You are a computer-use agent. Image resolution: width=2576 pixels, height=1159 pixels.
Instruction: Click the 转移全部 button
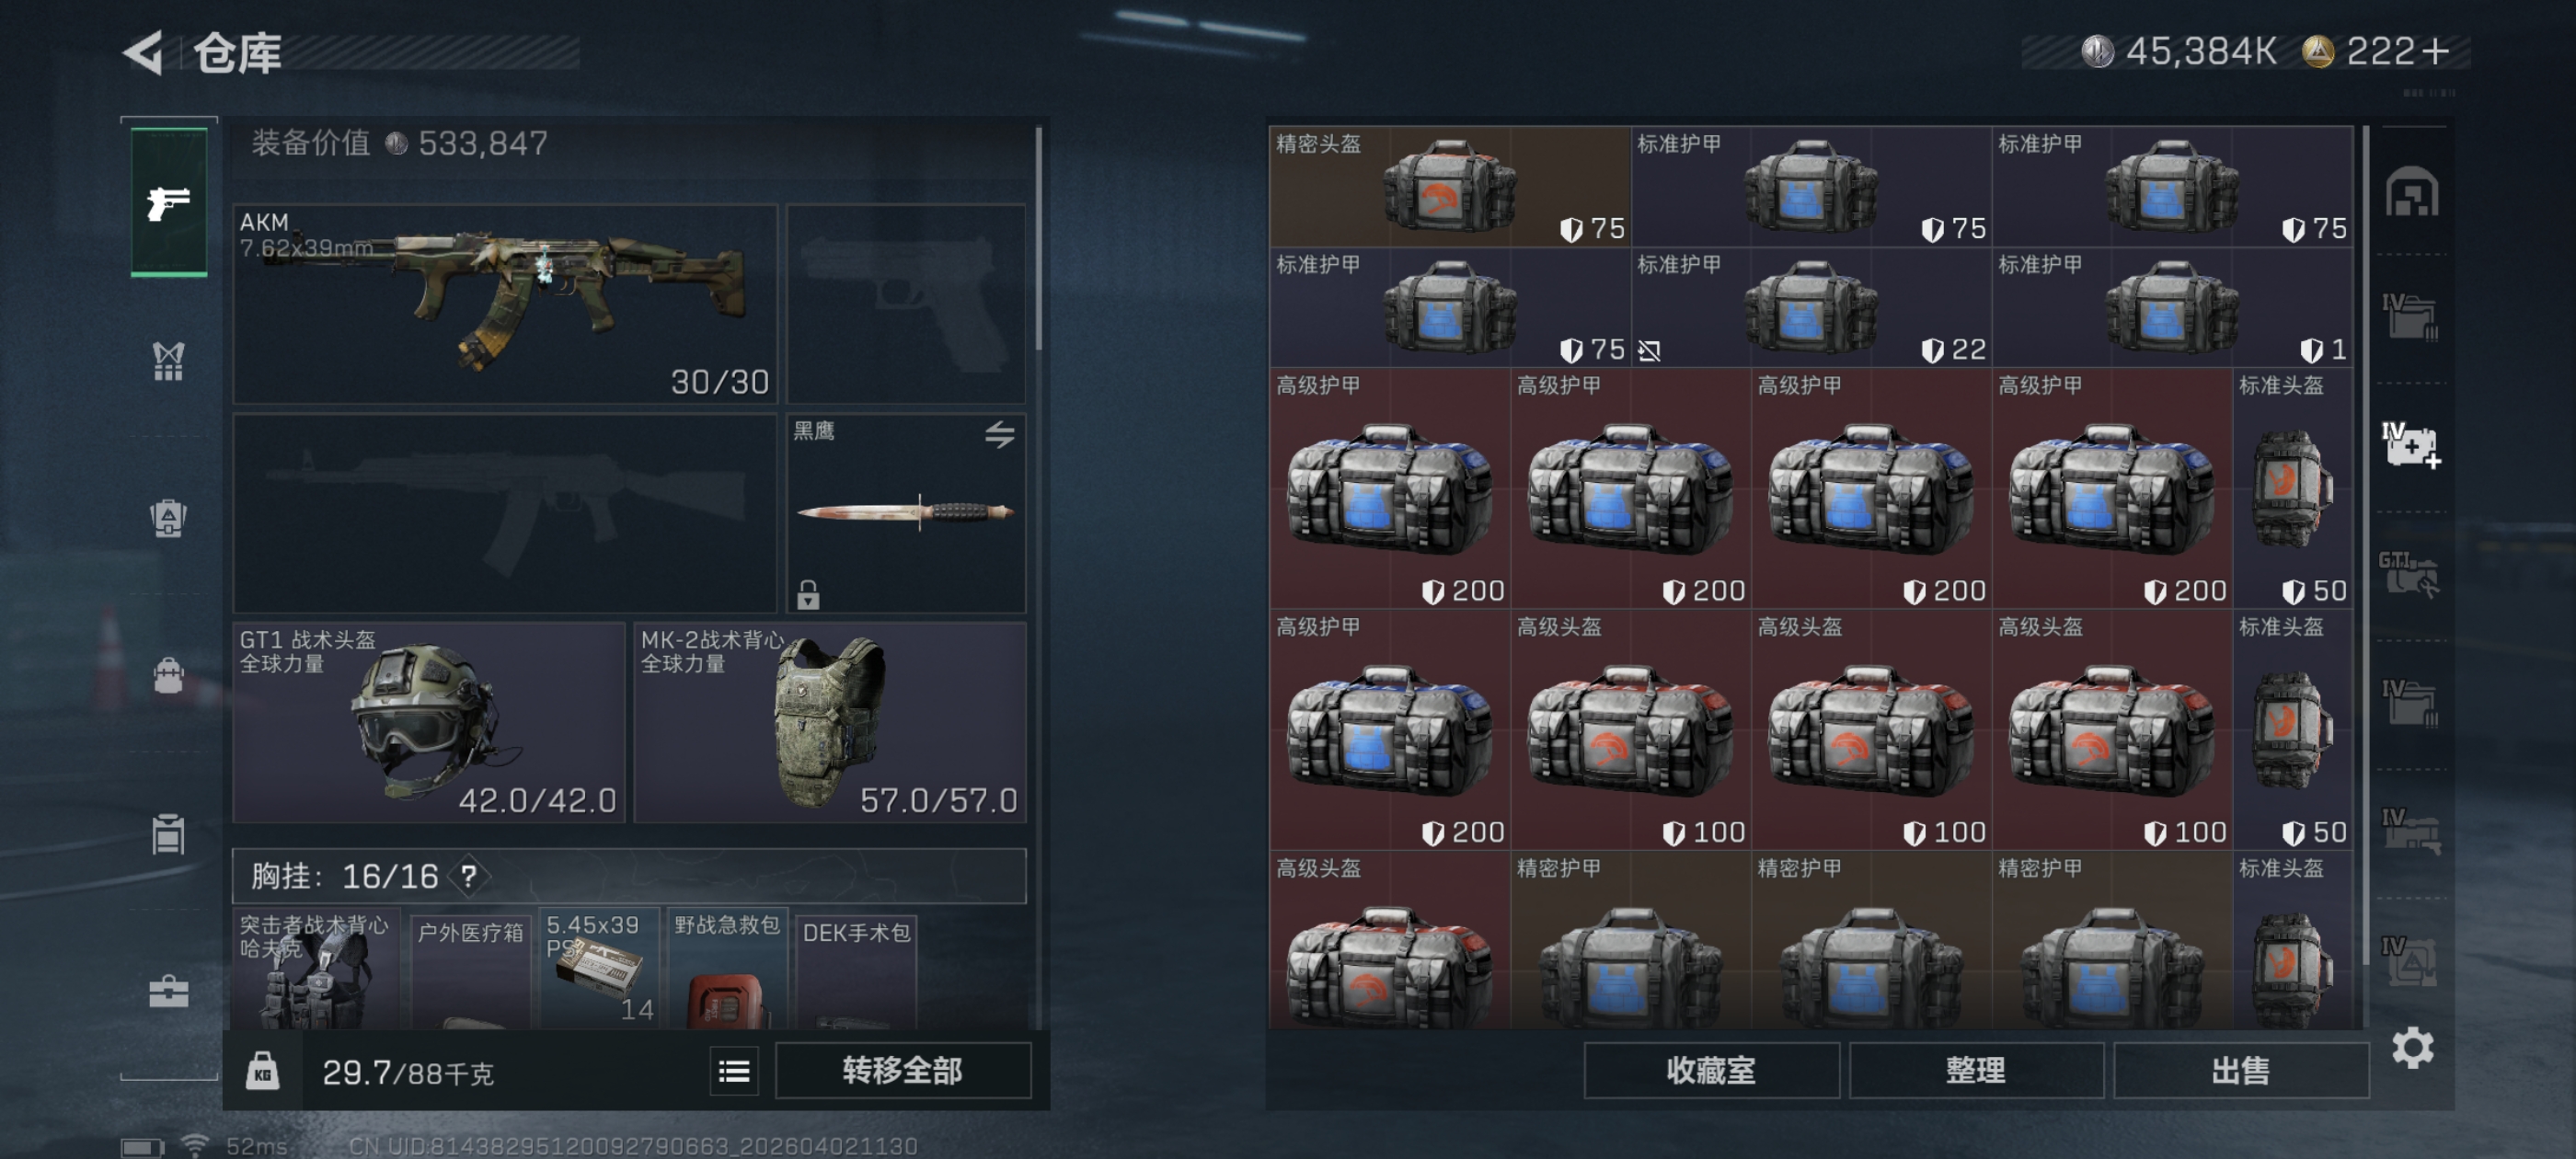[x=902, y=1070]
